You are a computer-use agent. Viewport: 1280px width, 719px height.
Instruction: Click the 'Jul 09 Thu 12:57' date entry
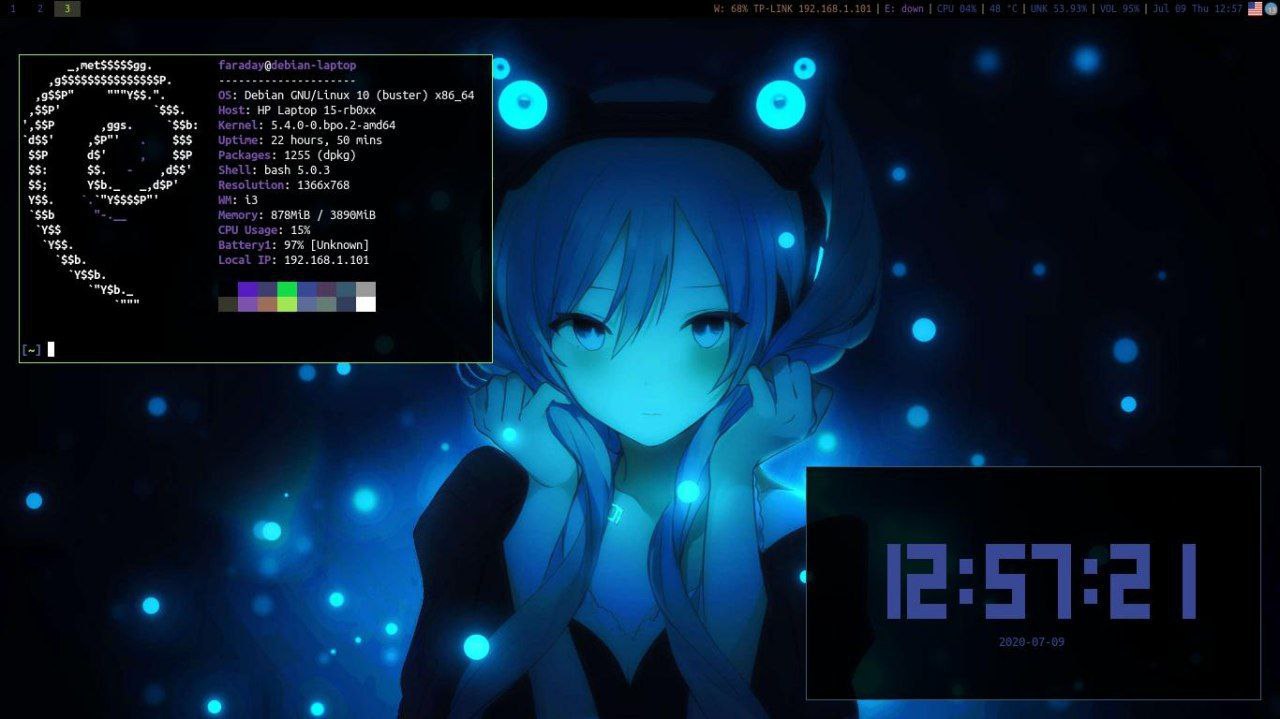tap(1197, 8)
